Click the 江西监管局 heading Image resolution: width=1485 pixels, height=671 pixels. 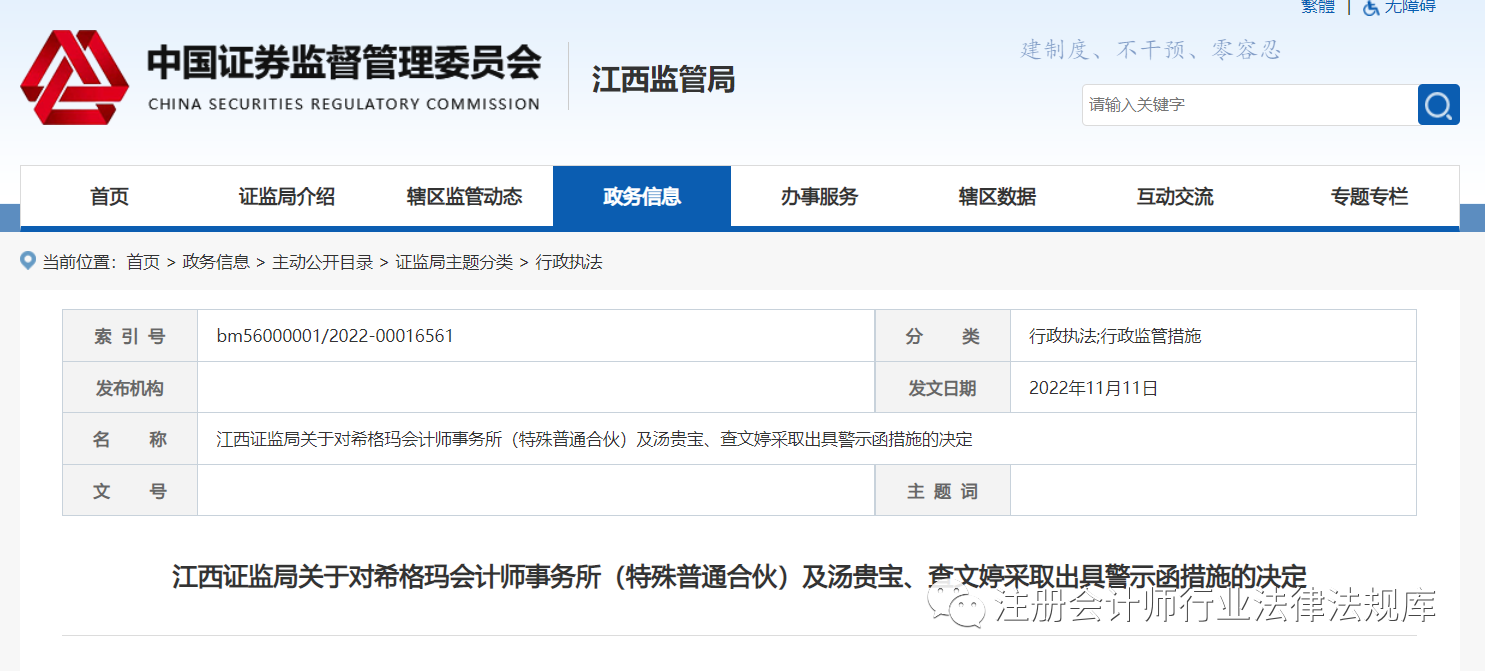click(x=664, y=79)
